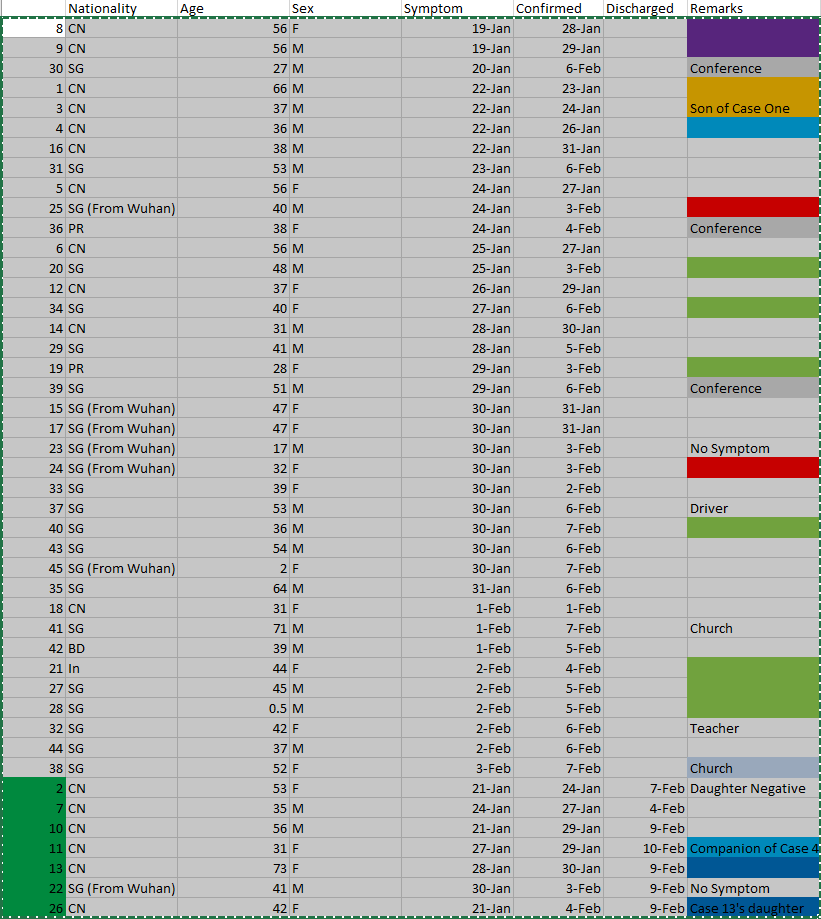
Task: Select the red remarks cell for case 25
Action: pos(753,208)
